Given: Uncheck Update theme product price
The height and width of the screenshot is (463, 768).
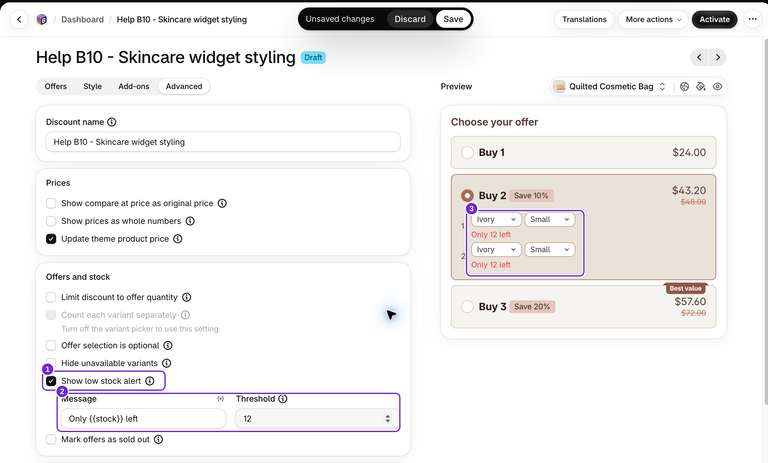Looking at the screenshot, I should coord(51,239).
